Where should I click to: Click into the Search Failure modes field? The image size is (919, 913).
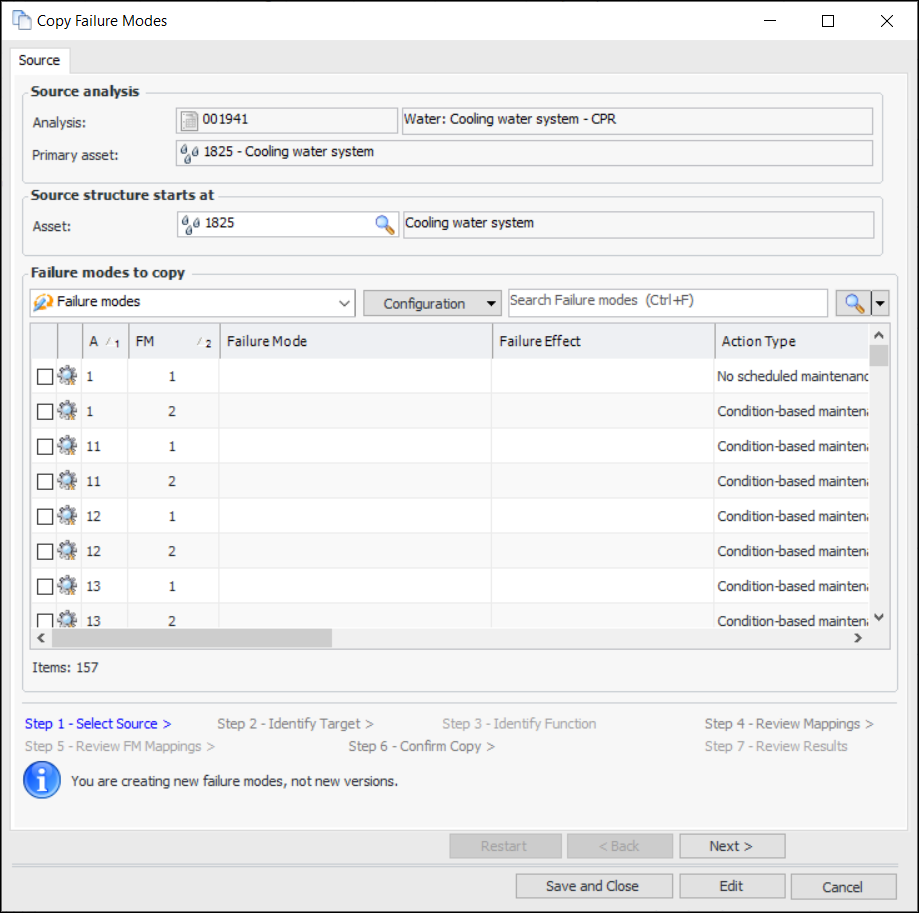click(x=667, y=301)
